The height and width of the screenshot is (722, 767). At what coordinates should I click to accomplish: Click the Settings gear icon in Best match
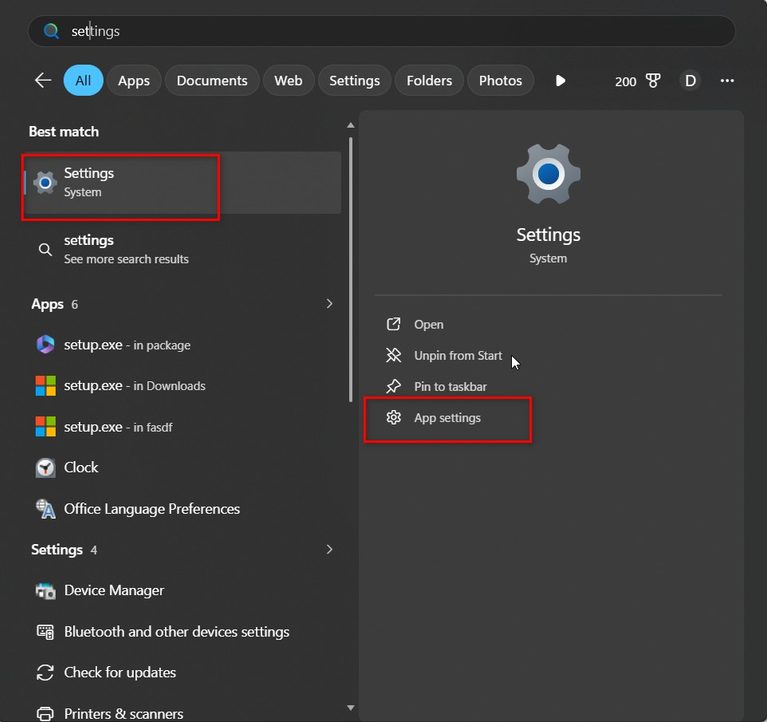click(x=45, y=182)
